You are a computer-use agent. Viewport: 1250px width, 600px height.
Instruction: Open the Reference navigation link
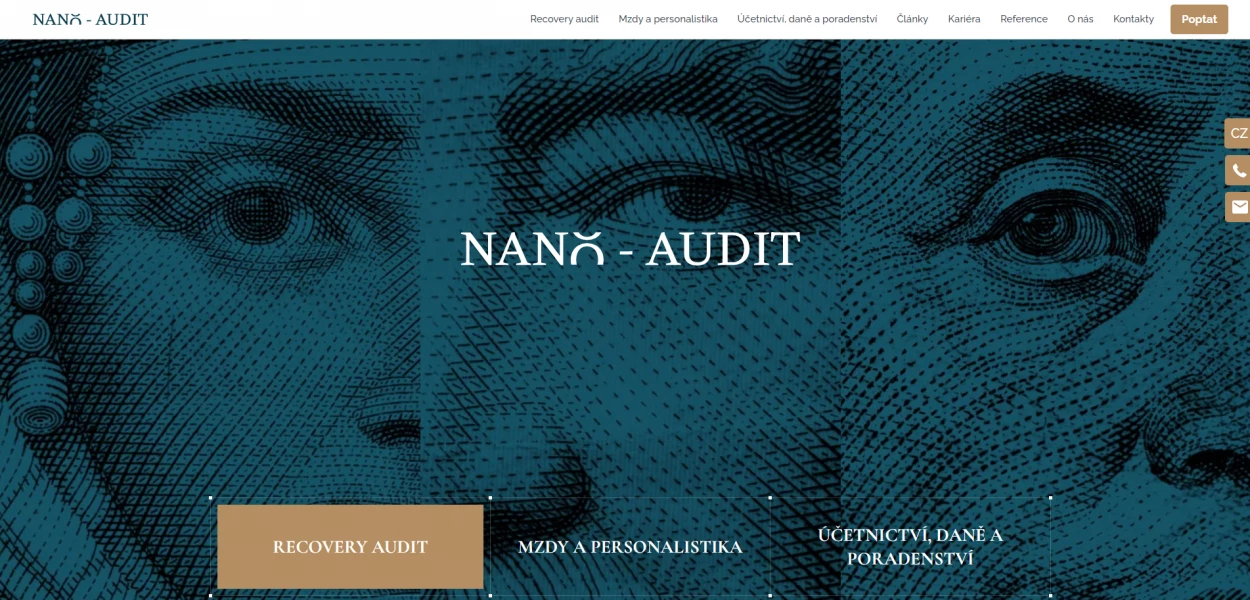pyautogui.click(x=1024, y=19)
